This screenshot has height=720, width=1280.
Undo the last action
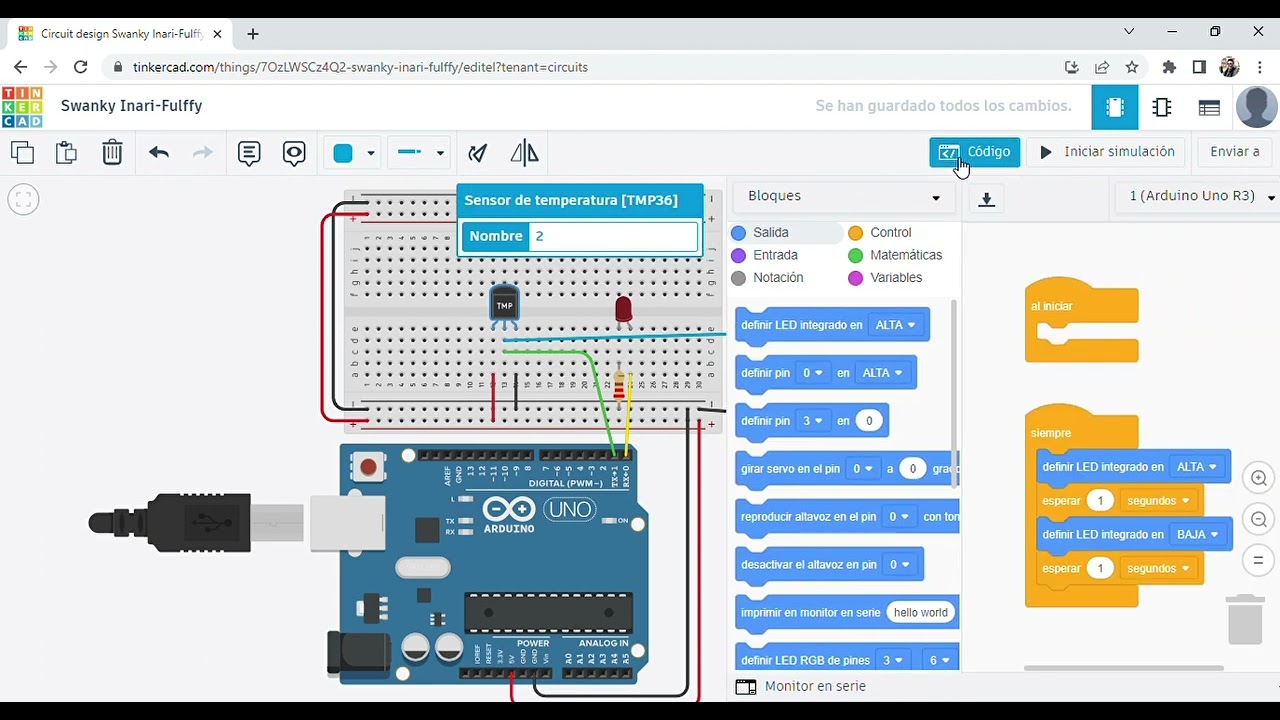[x=159, y=153]
